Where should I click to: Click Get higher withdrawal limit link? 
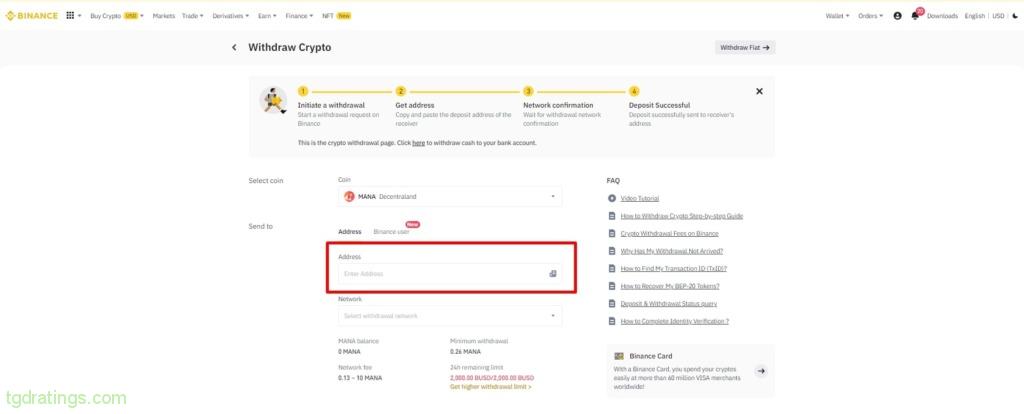point(490,387)
